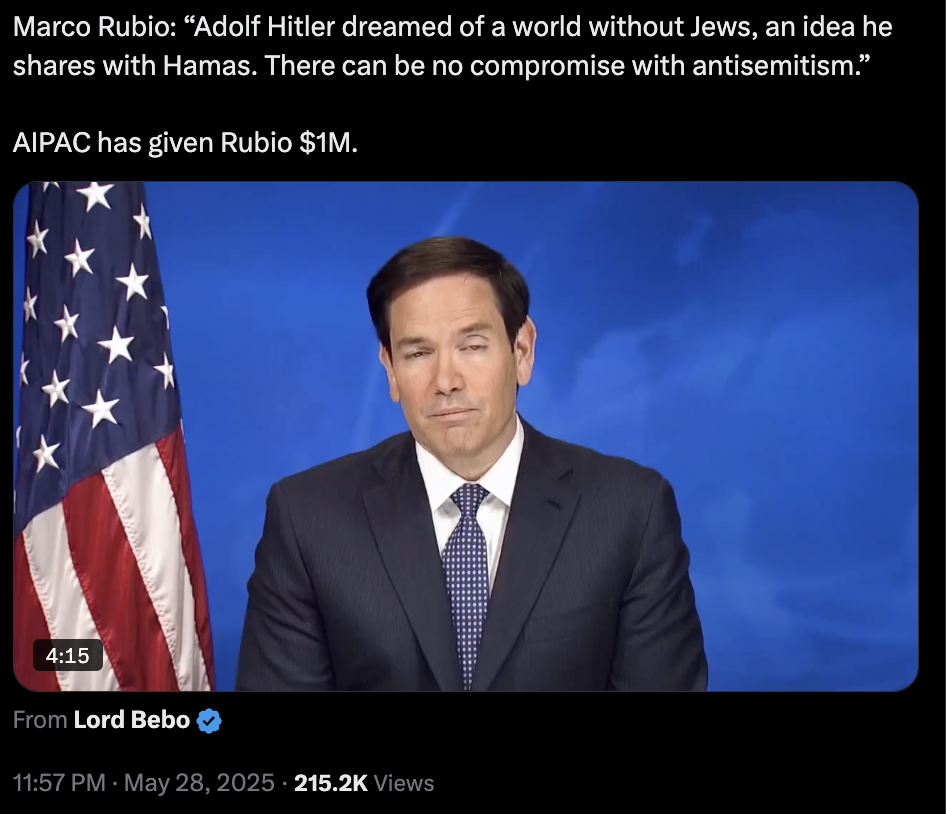Click the "From" label under the video
The width and height of the screenshot is (946, 814).
click(x=40, y=720)
